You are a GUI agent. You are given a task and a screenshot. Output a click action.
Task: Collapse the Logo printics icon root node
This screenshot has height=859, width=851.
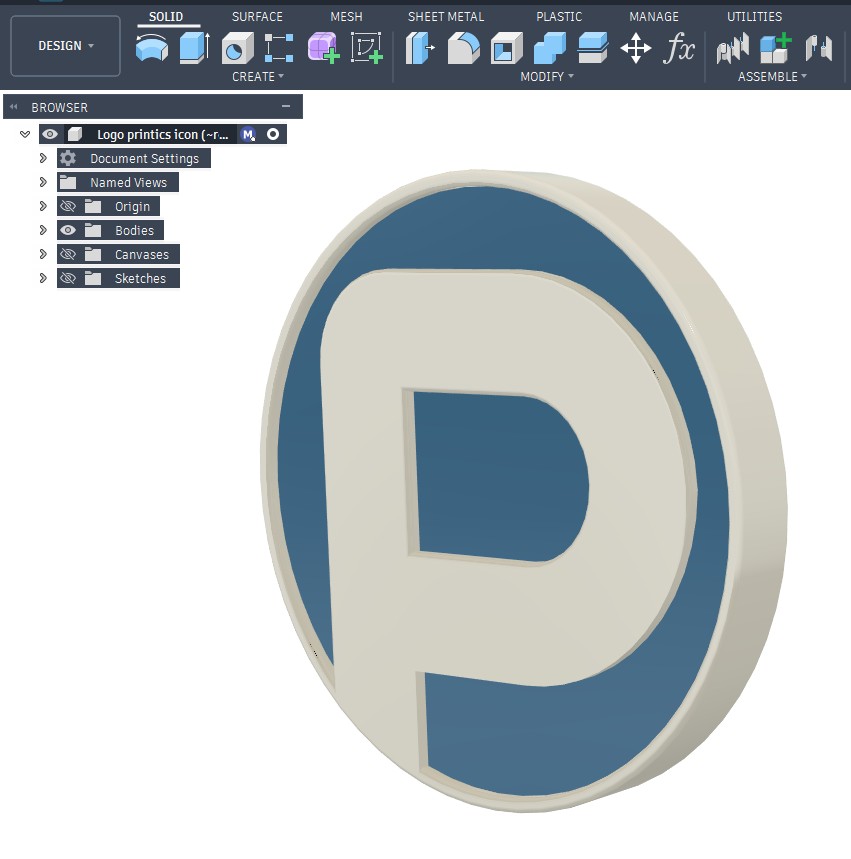25,134
